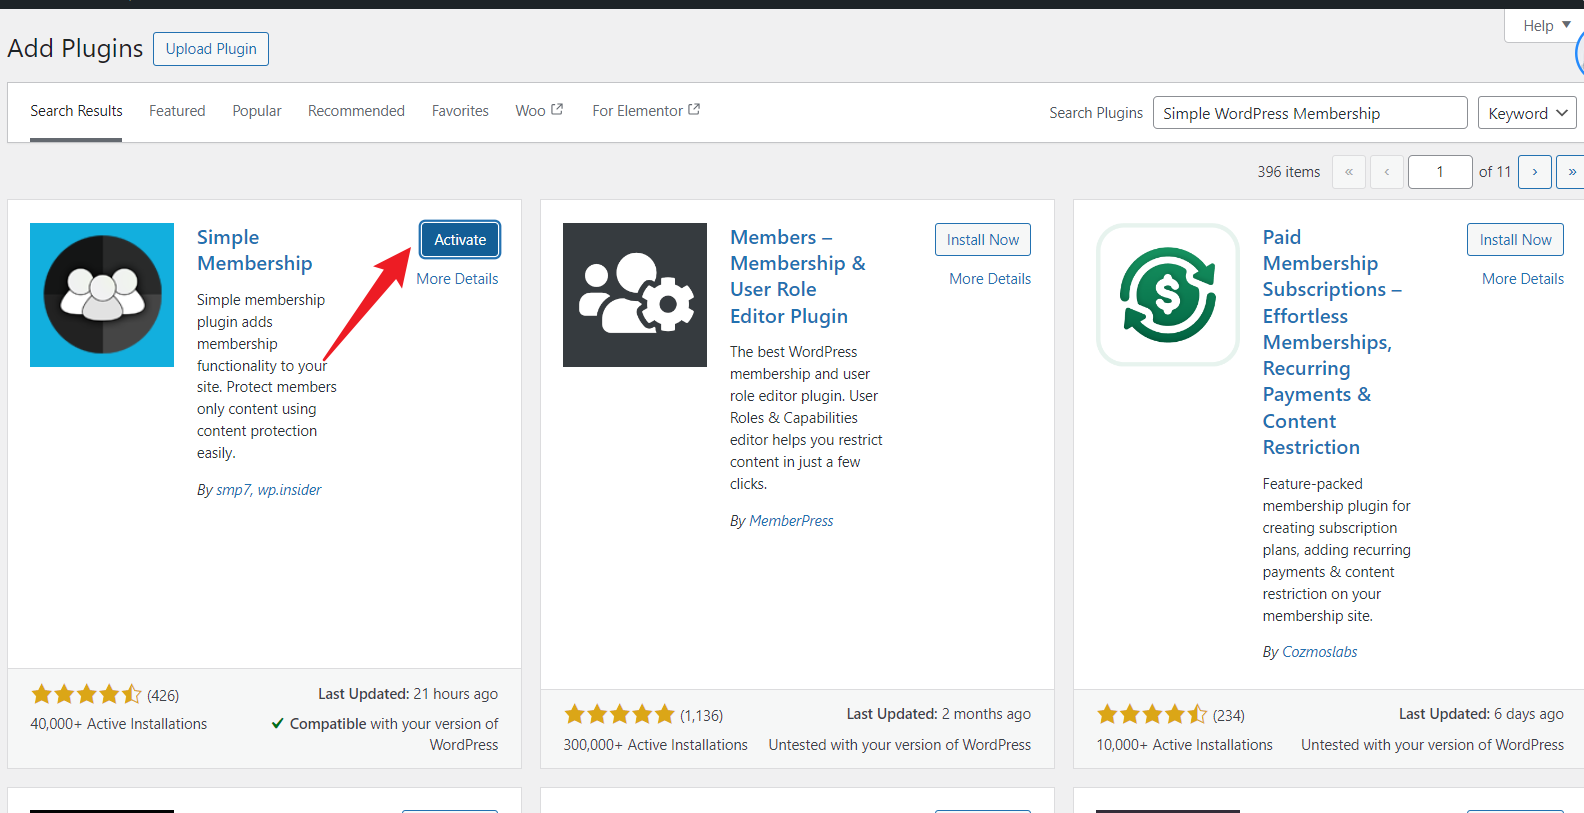Open More Details for Paid Membership Subscriptions
This screenshot has width=1584, height=813.
tap(1523, 279)
